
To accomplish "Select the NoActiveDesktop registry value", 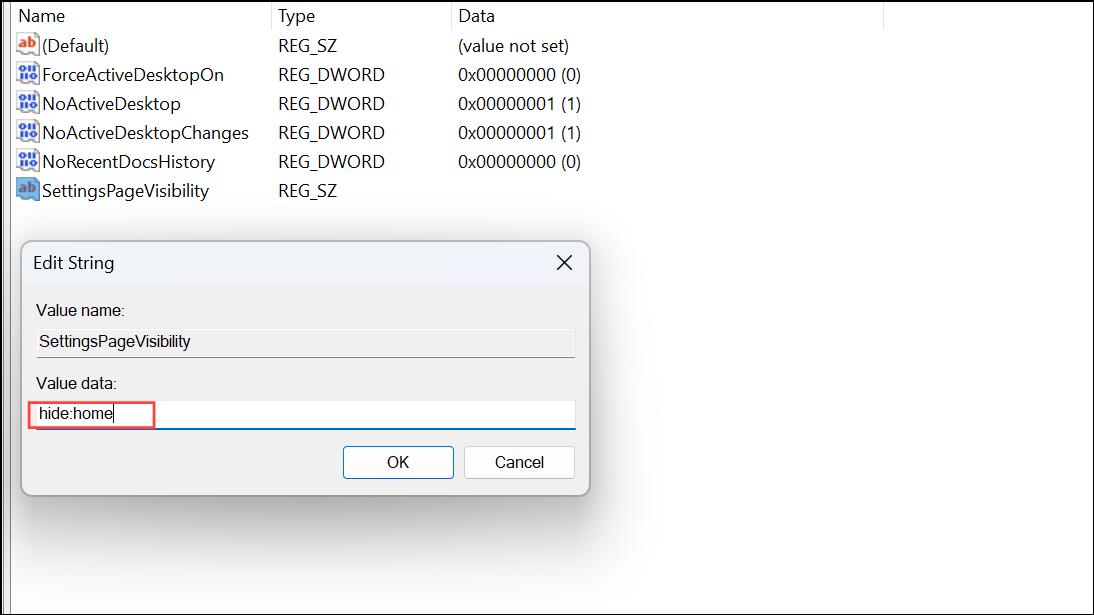I will (x=110, y=103).
